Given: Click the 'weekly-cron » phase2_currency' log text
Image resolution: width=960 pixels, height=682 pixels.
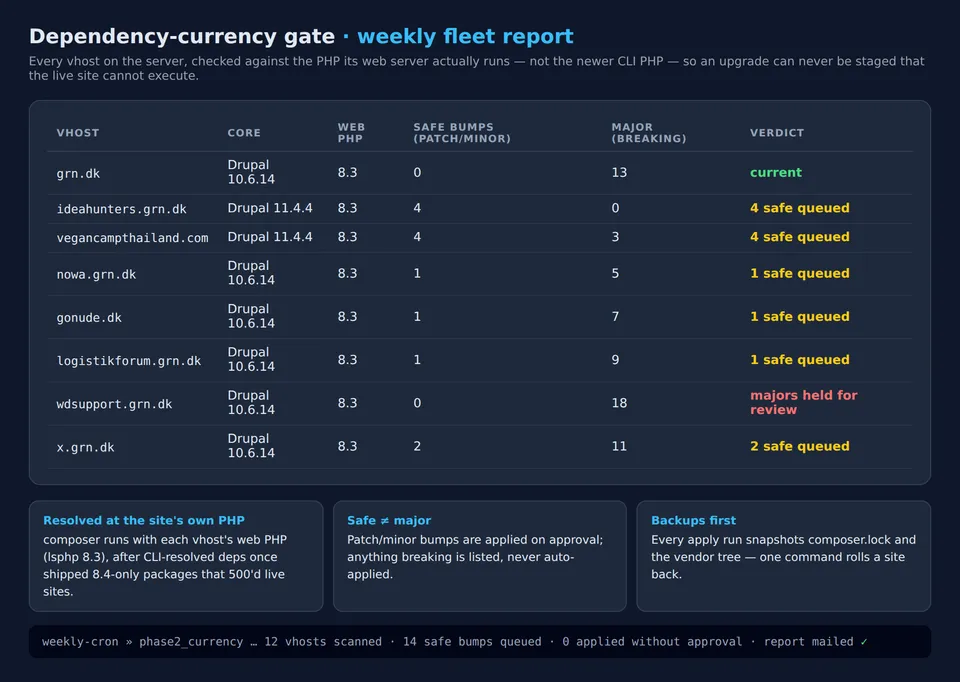Looking at the screenshot, I should tap(142, 642).
